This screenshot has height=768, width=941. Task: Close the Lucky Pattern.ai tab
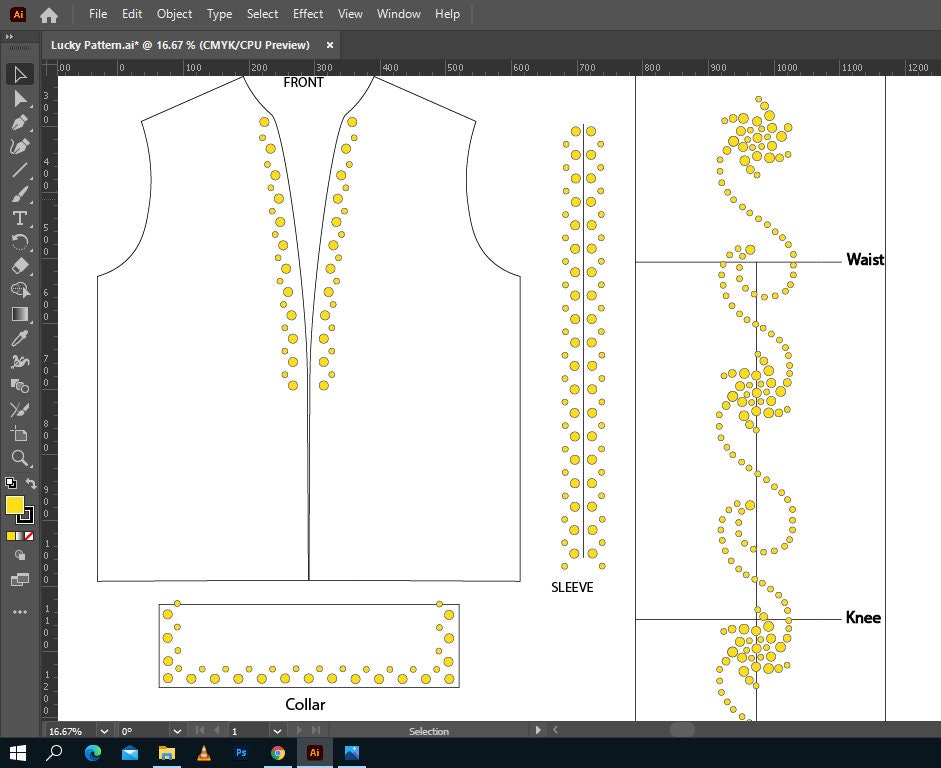329,45
